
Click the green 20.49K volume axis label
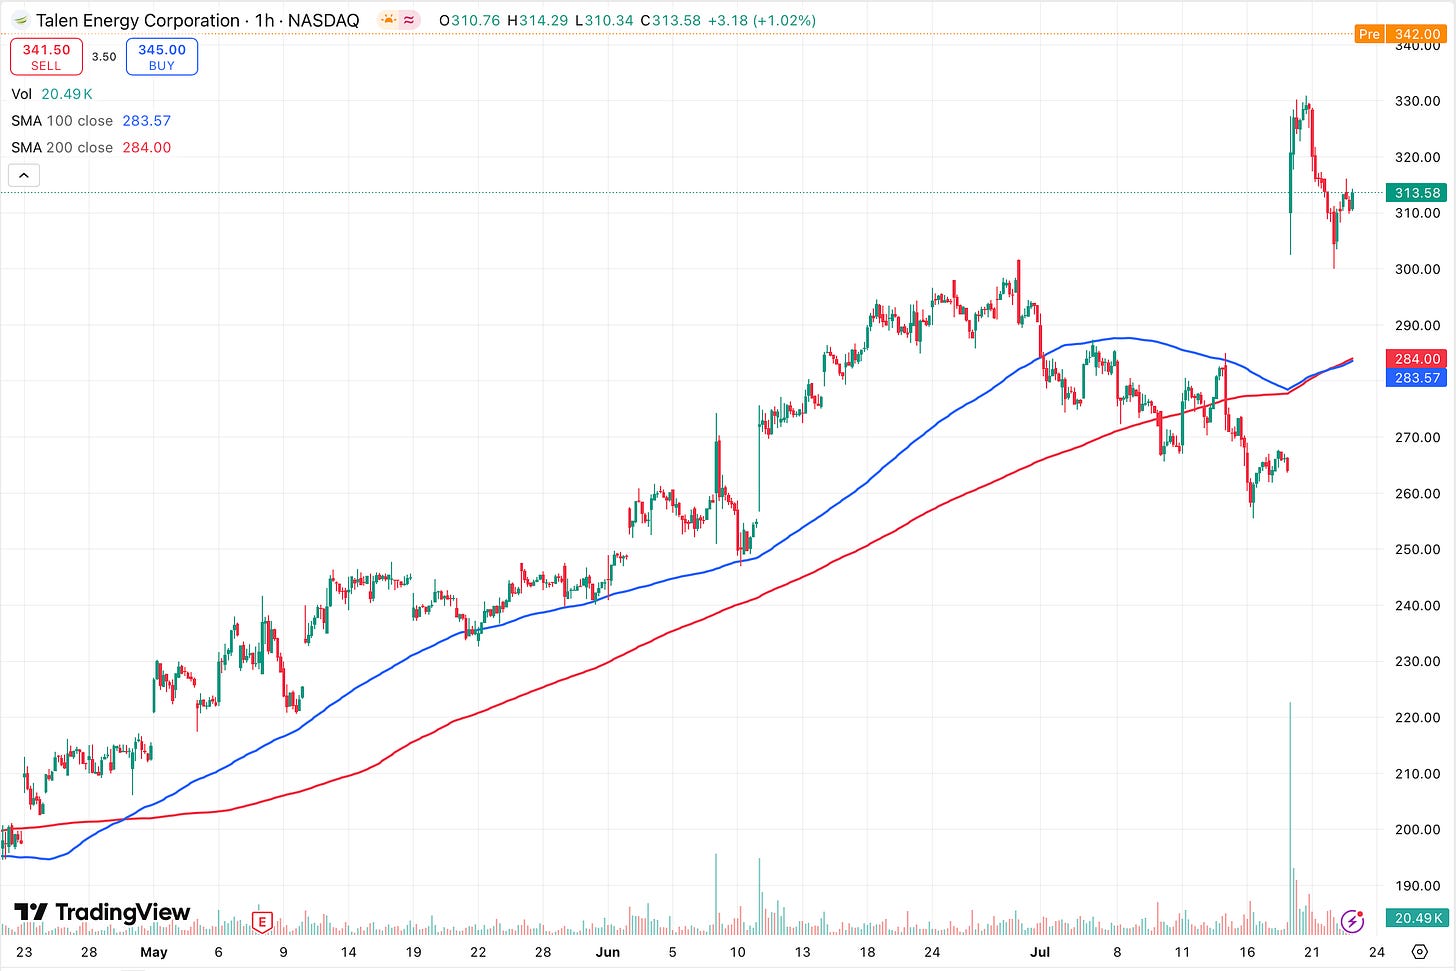(x=1417, y=917)
